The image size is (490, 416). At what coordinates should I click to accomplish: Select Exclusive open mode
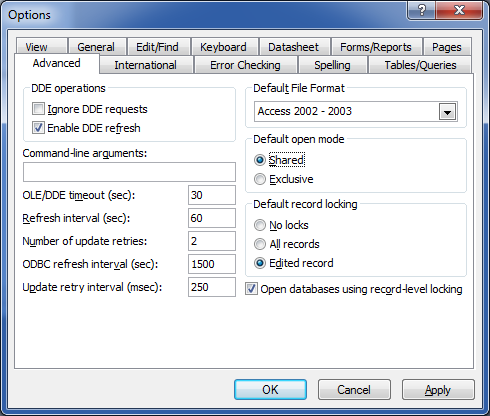click(260, 179)
